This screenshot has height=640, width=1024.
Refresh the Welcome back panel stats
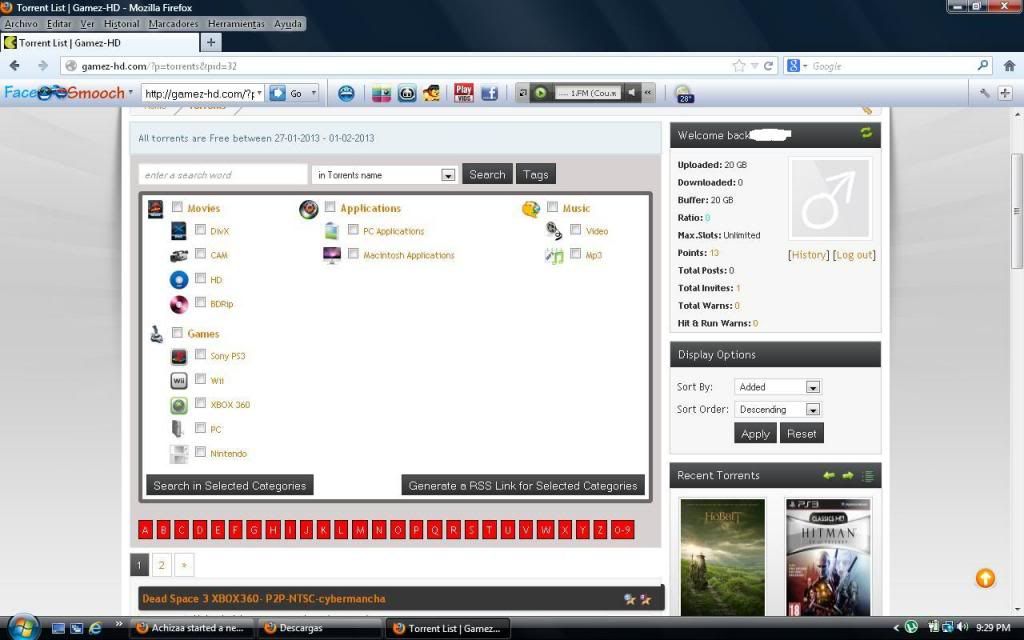(866, 133)
